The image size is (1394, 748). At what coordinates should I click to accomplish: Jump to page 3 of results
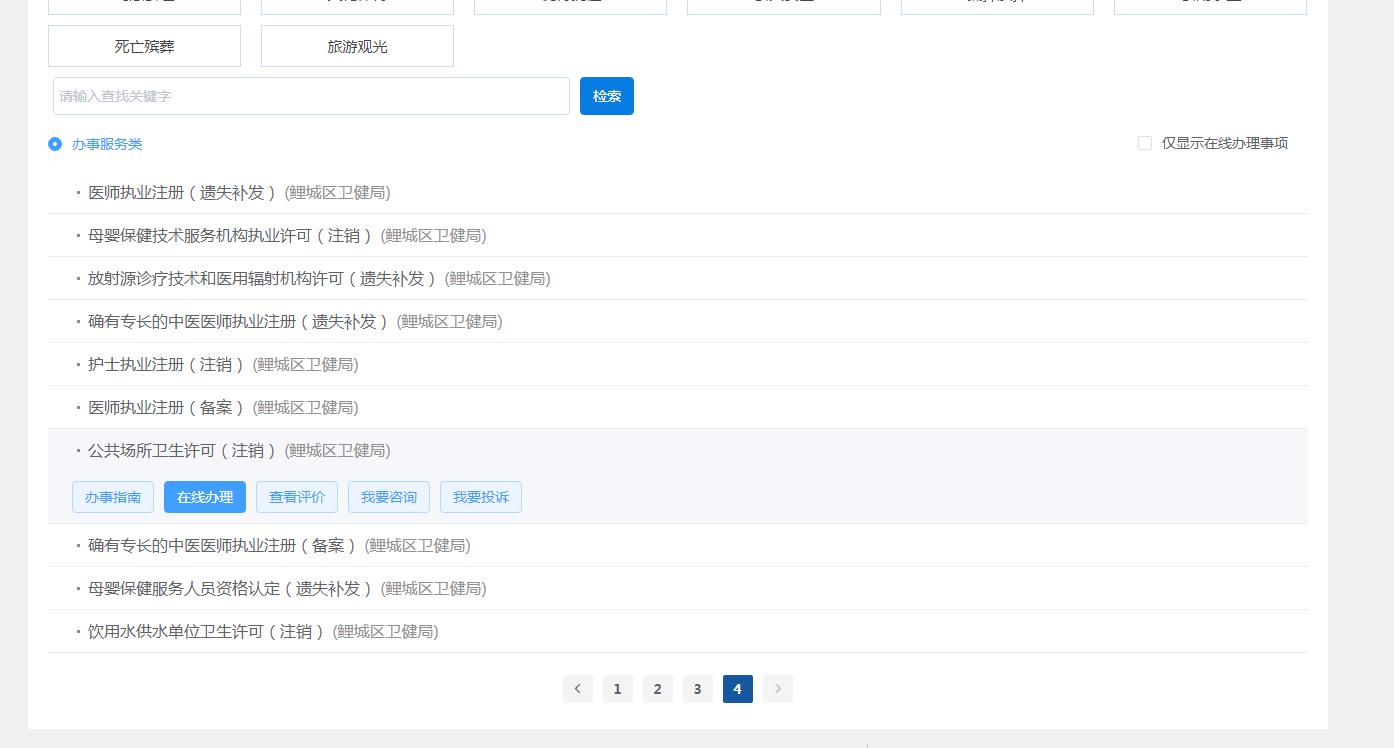click(x=697, y=689)
